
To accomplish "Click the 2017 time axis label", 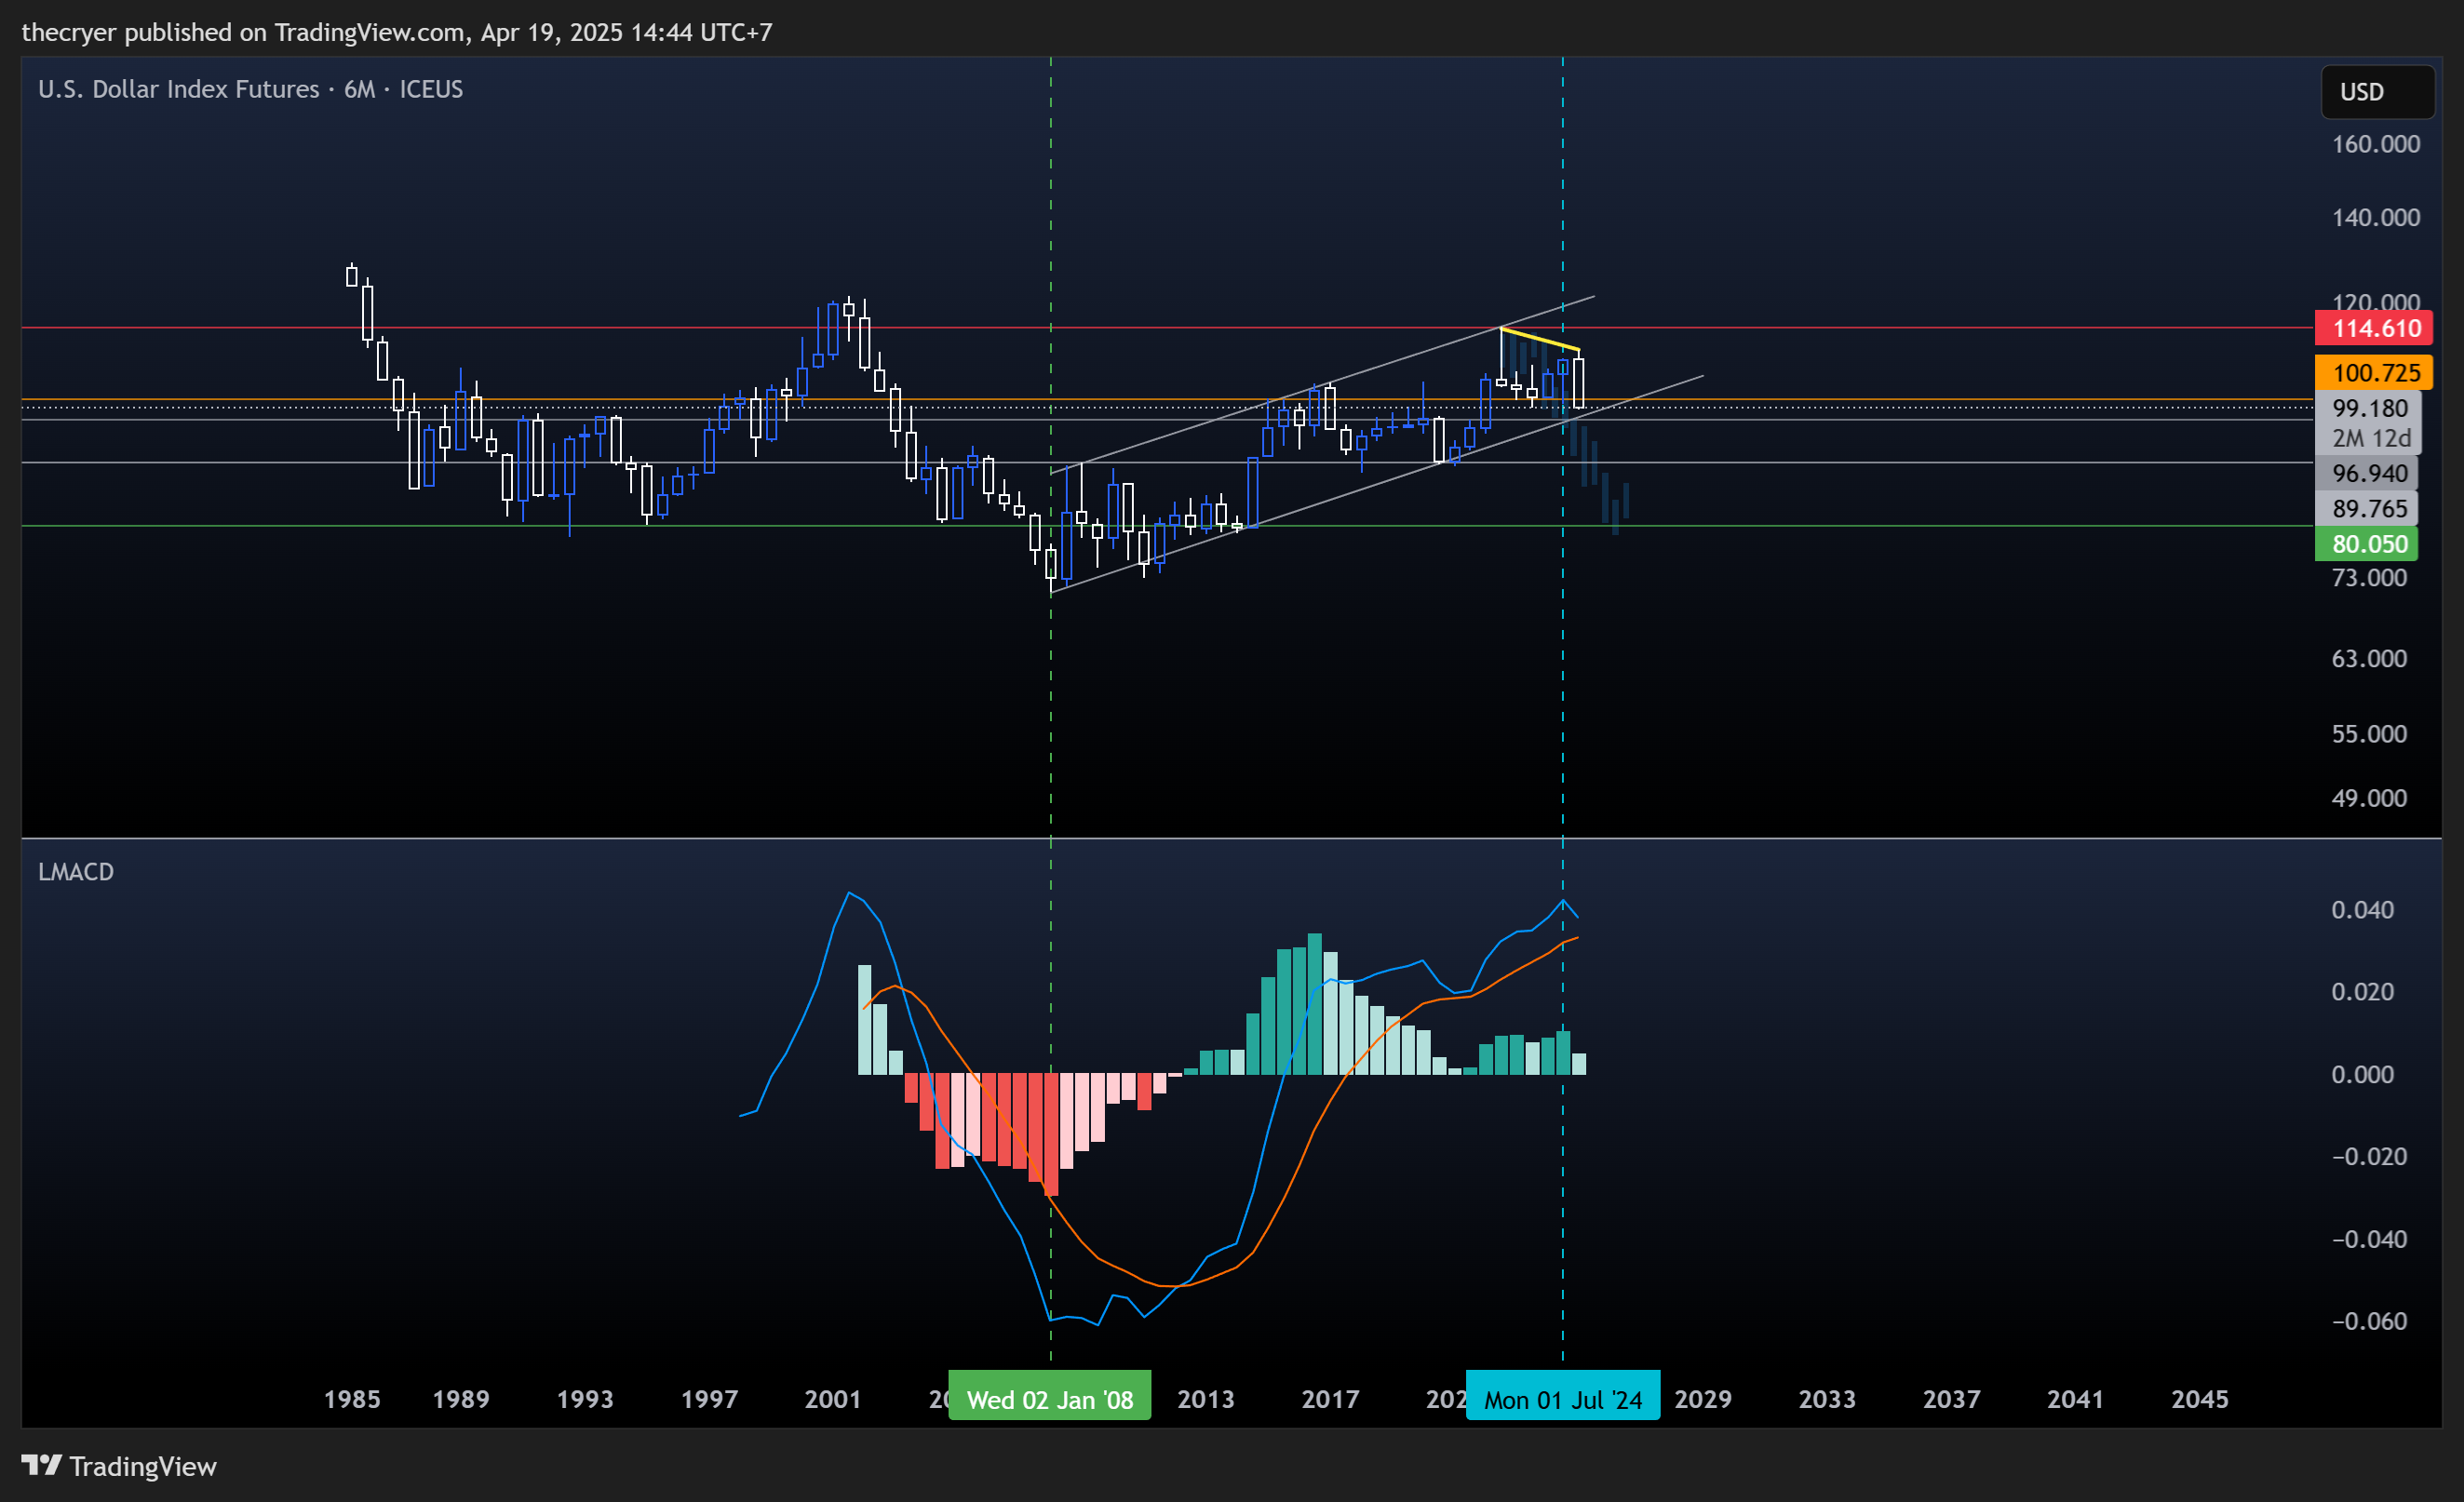I will click(1330, 1399).
